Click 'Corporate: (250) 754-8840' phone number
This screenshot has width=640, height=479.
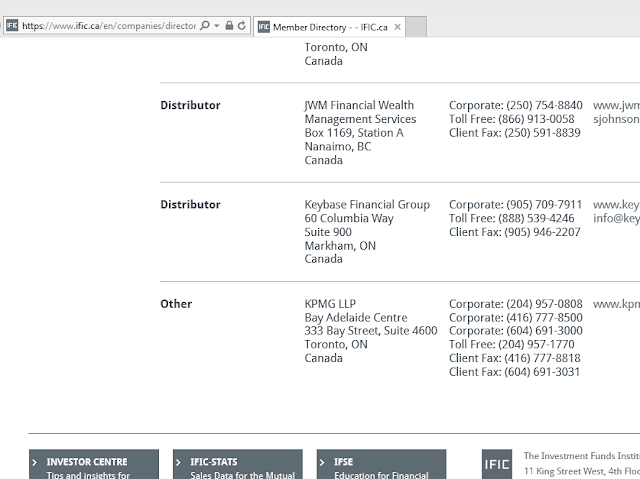pos(516,105)
